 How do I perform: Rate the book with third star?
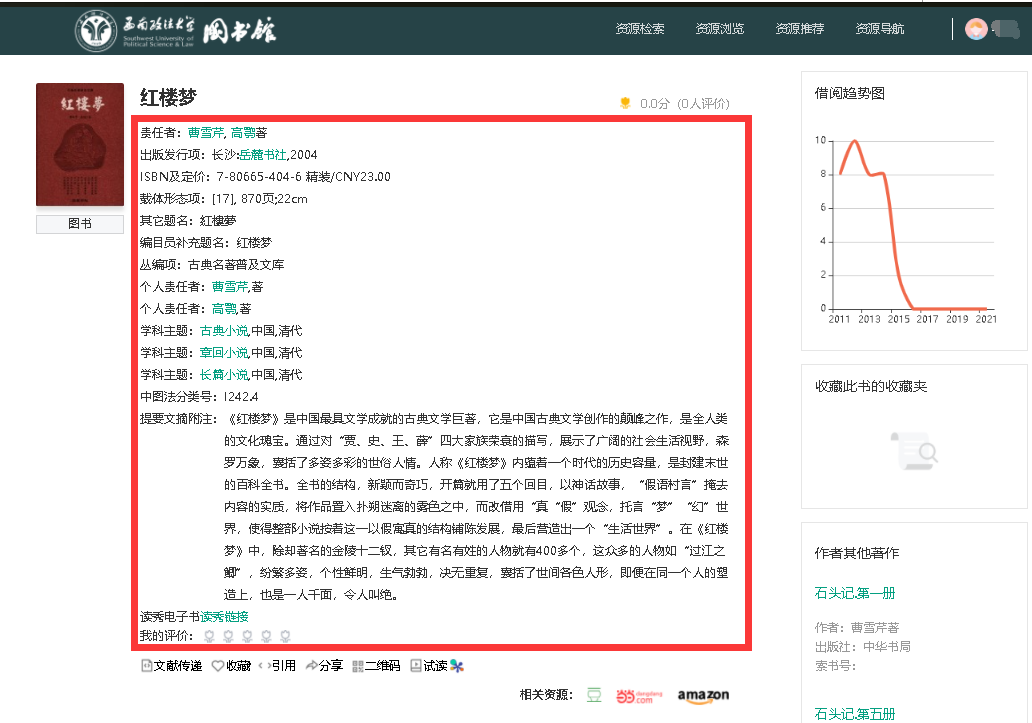click(247, 636)
